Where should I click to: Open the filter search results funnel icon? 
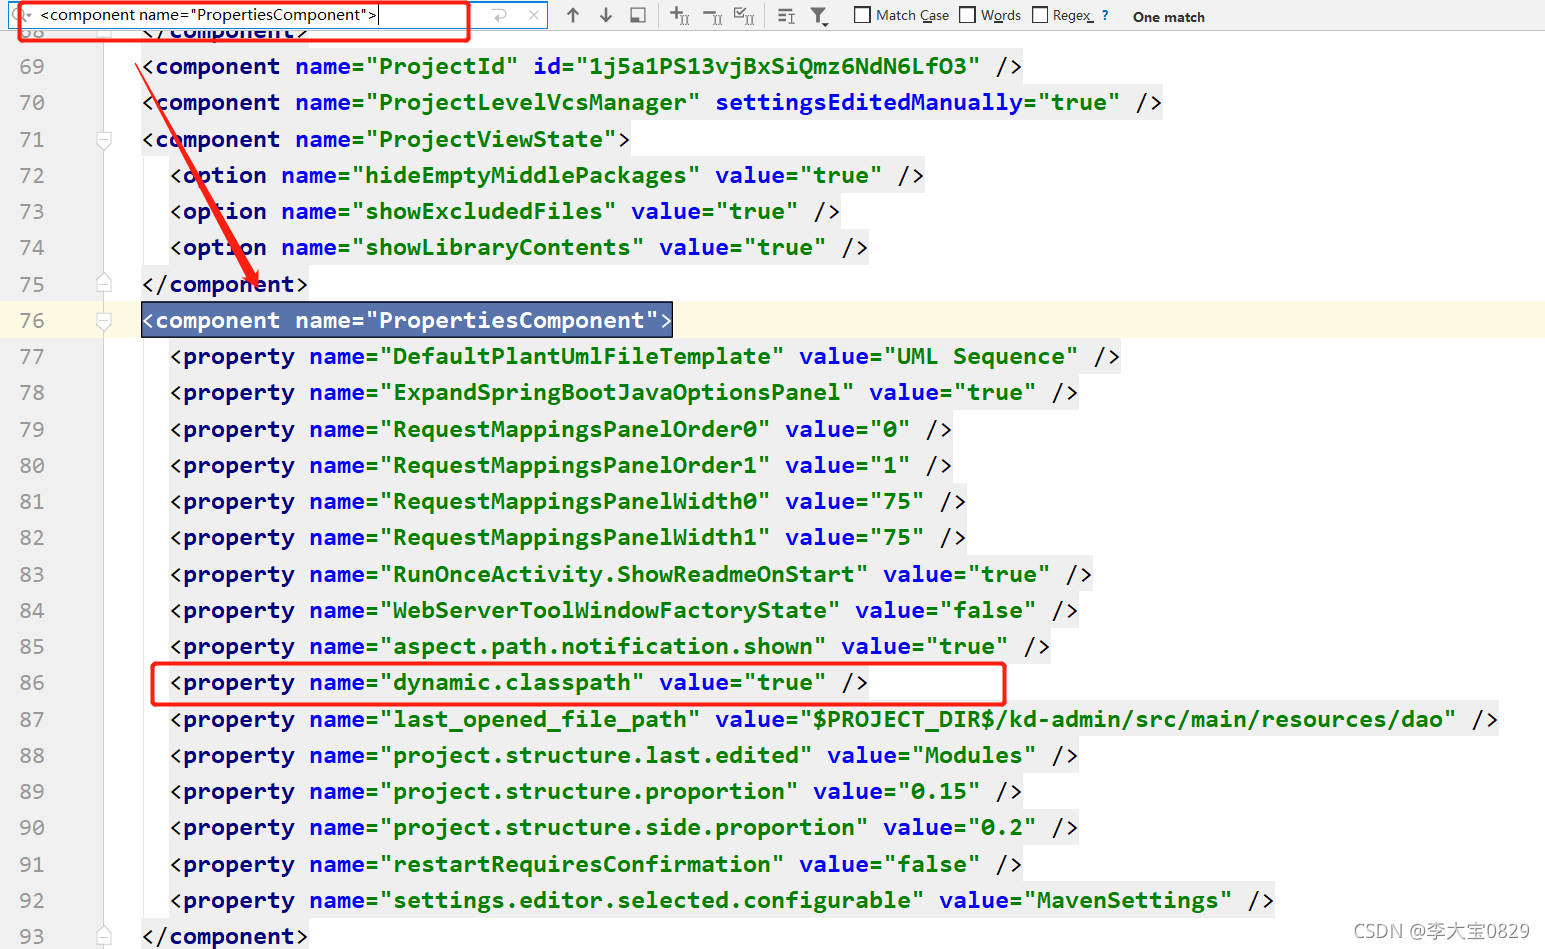click(x=819, y=15)
